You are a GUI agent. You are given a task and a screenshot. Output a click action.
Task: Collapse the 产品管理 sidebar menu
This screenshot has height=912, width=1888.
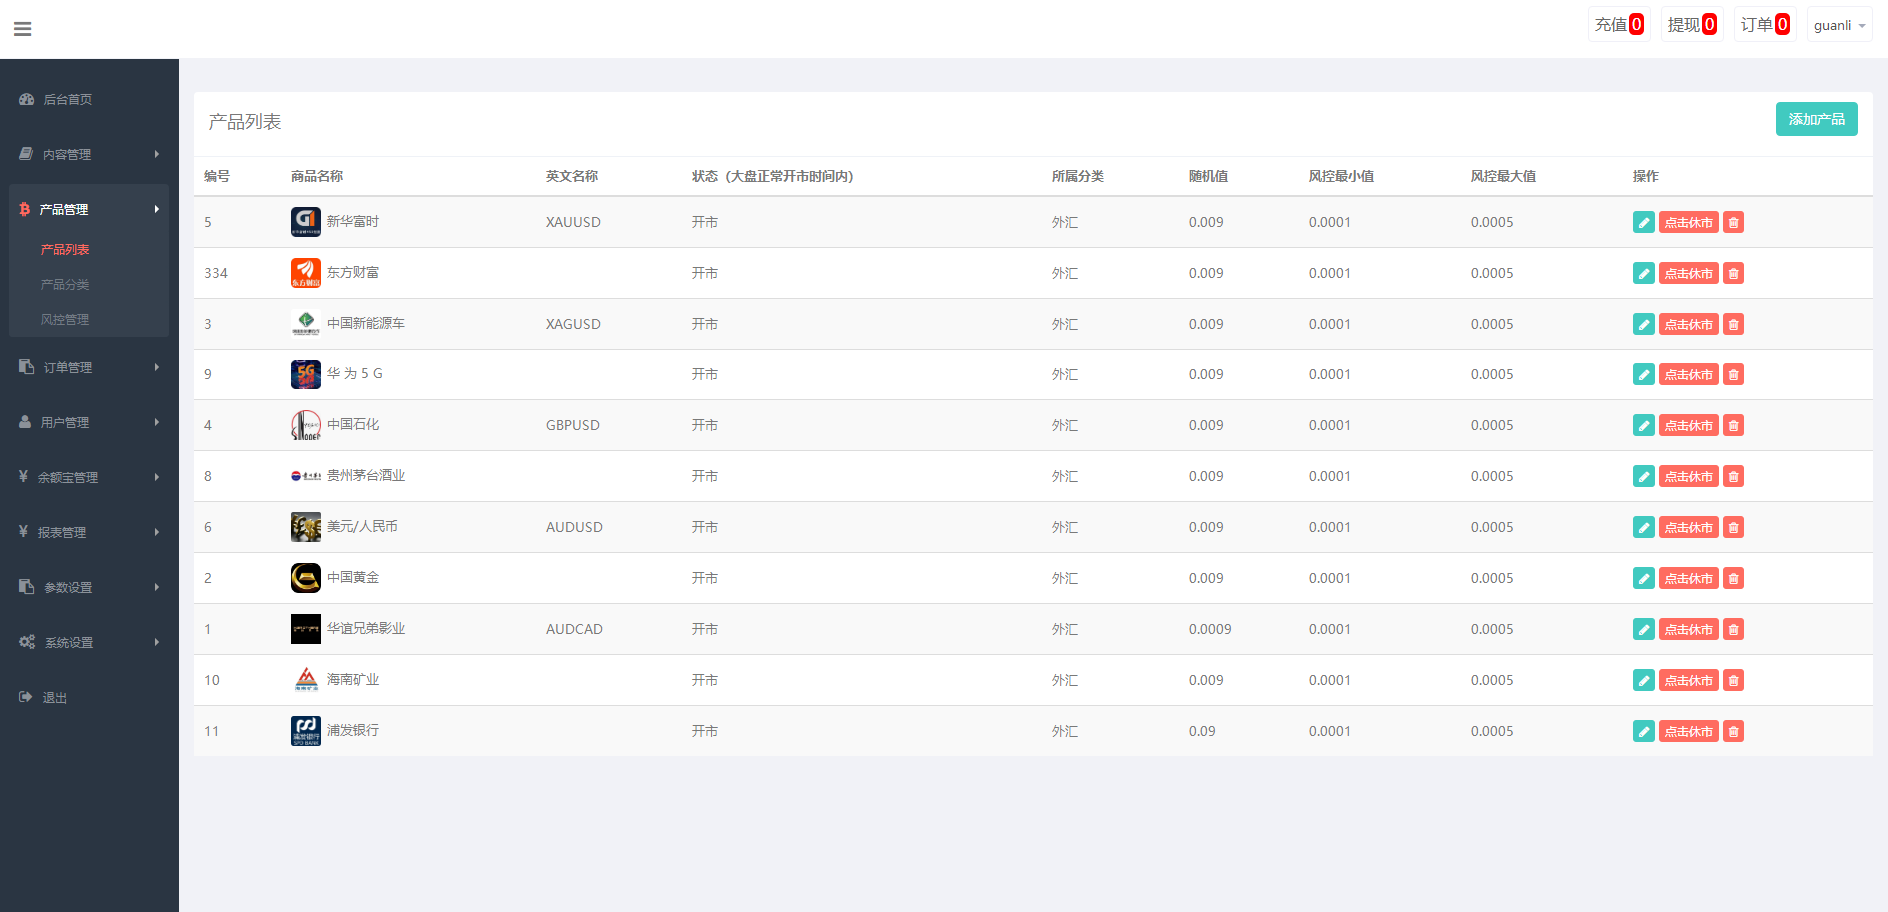(89, 209)
